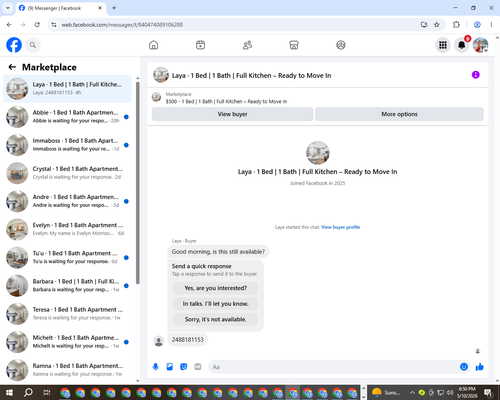Open the Immaboss conversation

pyautogui.click(x=67, y=145)
